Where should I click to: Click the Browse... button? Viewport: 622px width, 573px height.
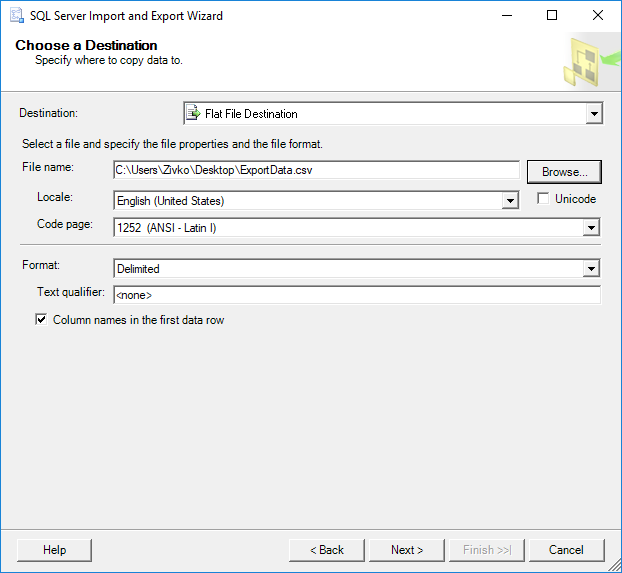pos(564,172)
